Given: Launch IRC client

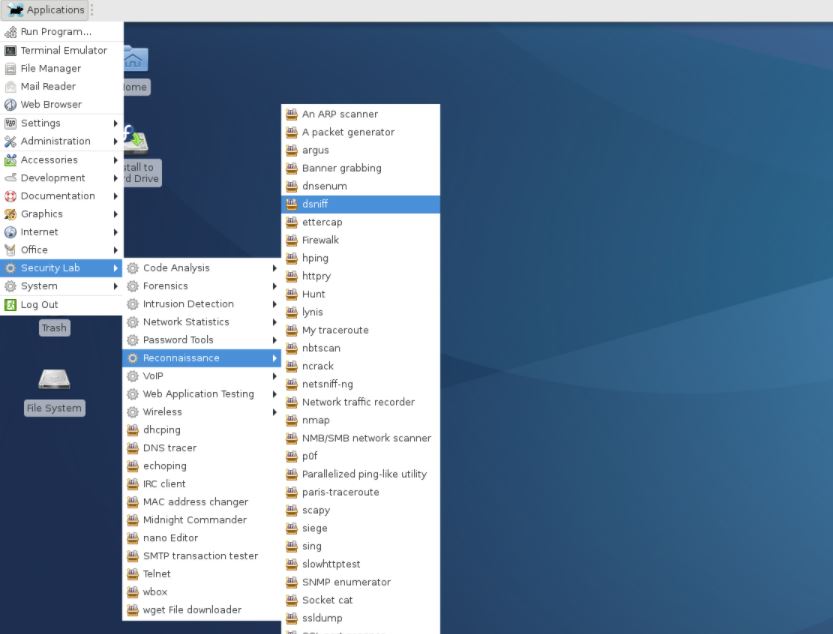Looking at the screenshot, I should [202, 484].
